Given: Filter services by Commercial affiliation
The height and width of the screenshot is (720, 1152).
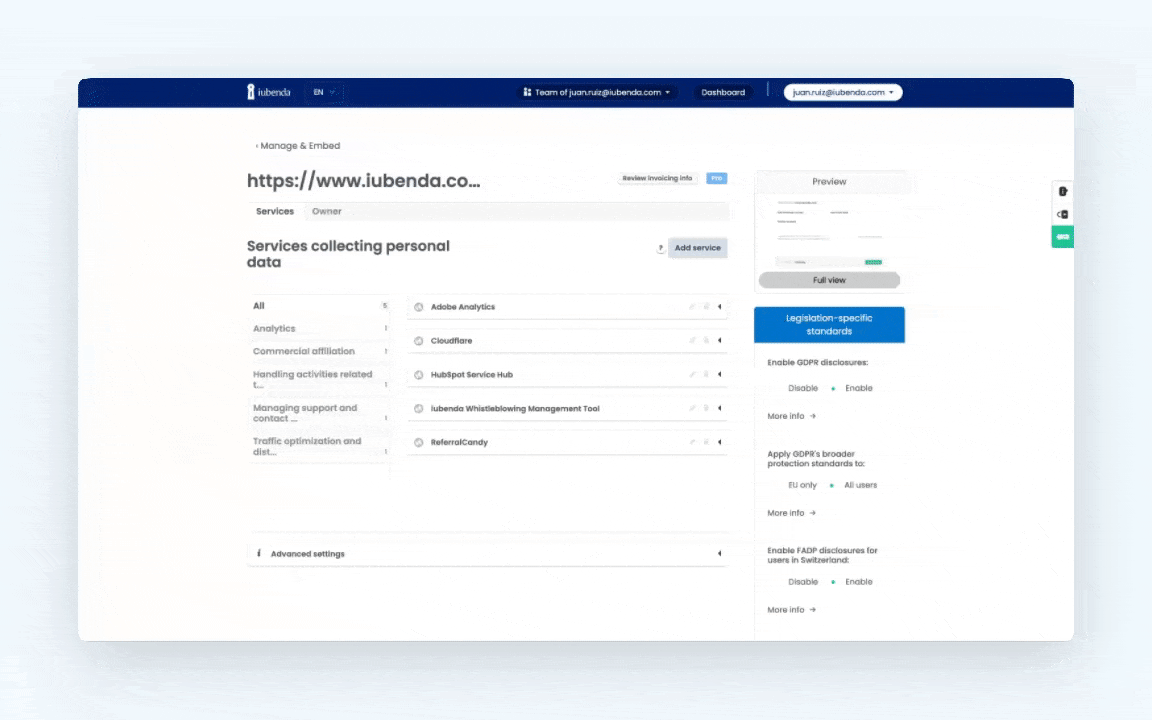Looking at the screenshot, I should pyautogui.click(x=320, y=351).
